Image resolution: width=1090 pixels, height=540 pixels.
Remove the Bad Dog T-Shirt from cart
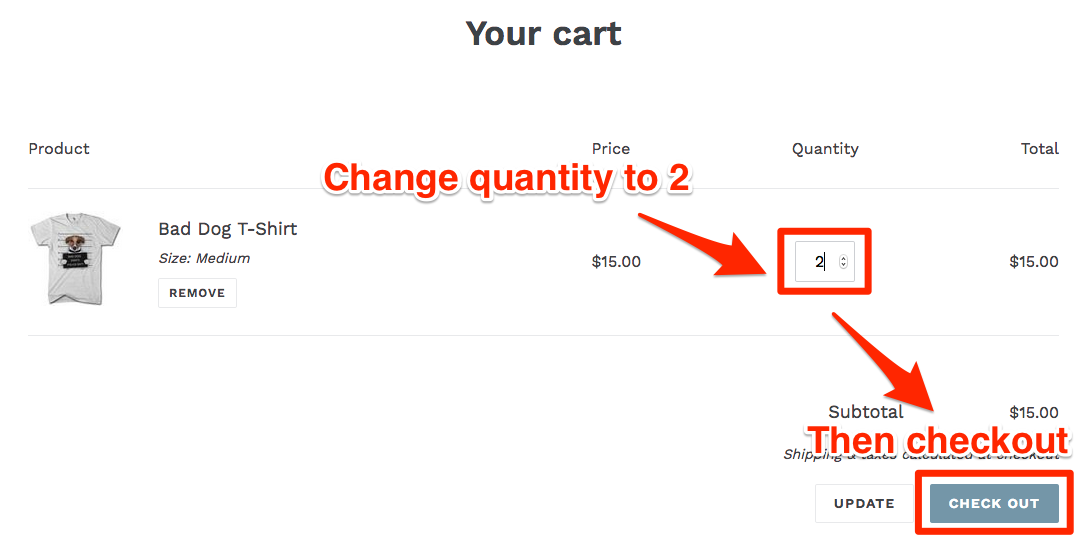(197, 293)
